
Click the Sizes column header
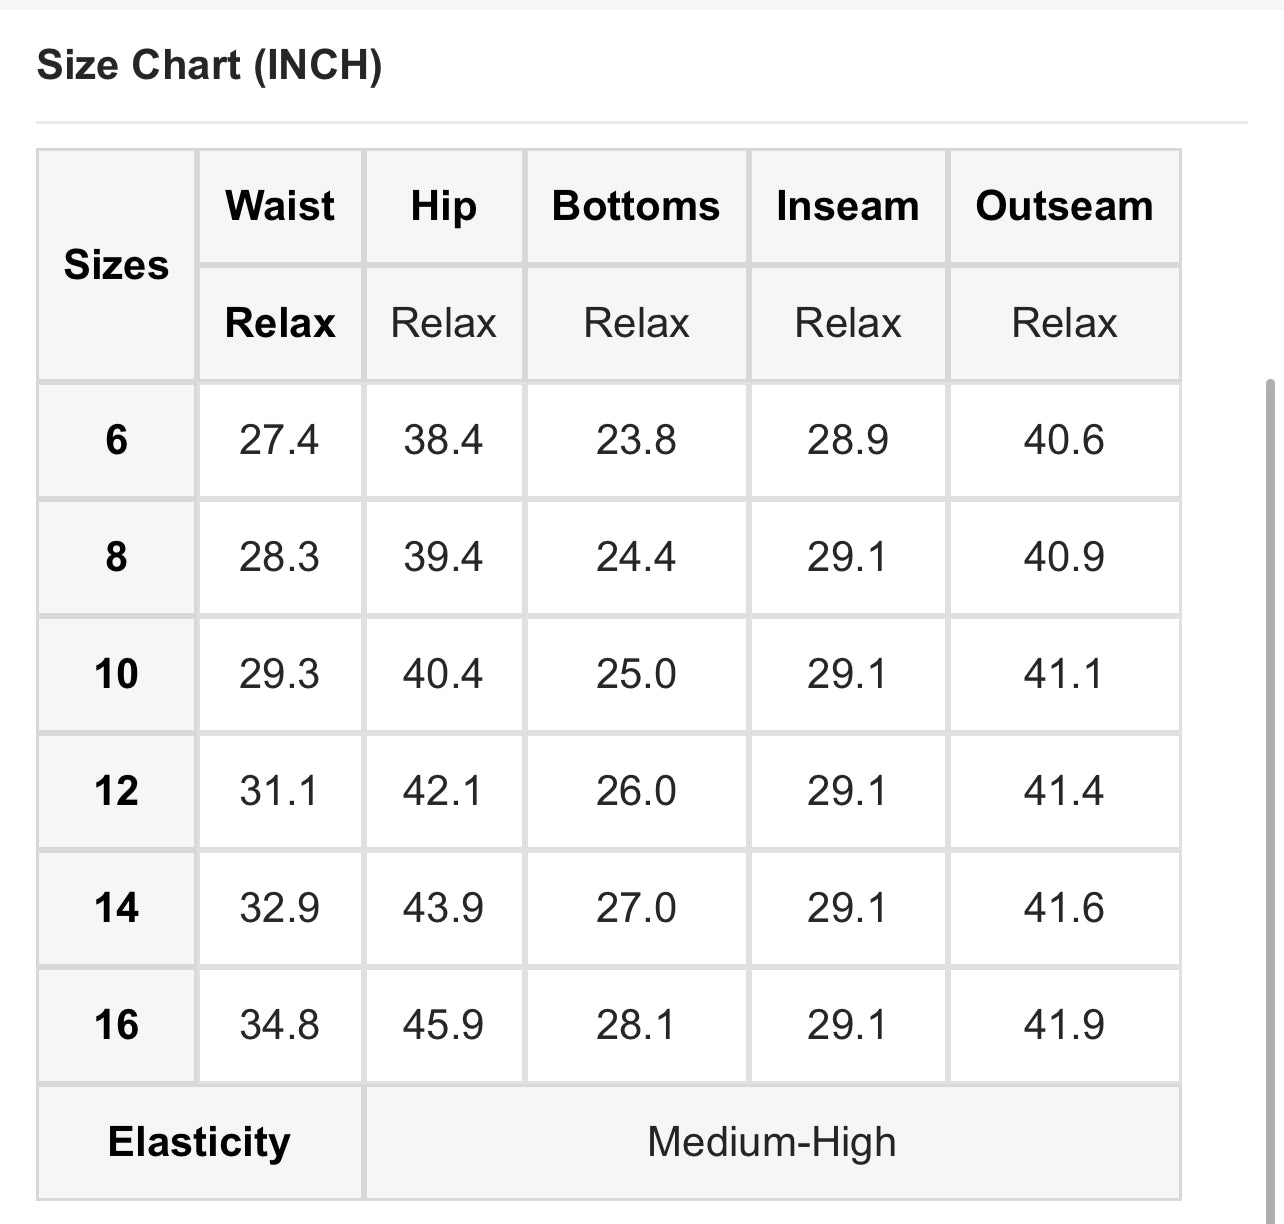[116, 265]
